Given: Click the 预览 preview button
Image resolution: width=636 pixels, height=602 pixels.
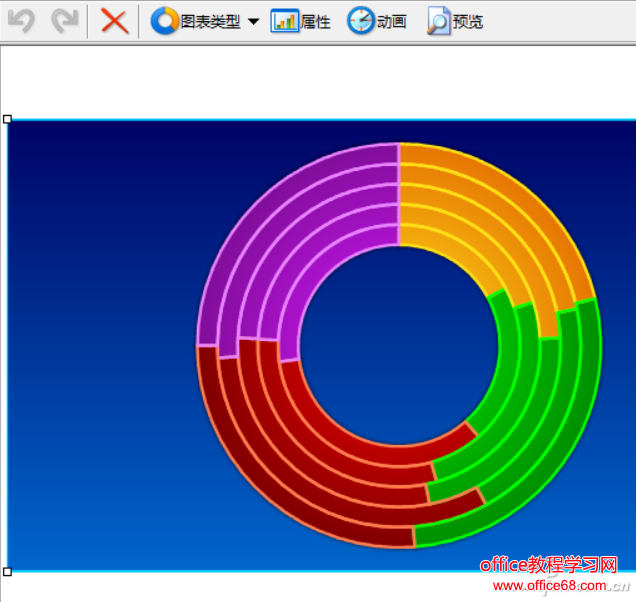Looking at the screenshot, I should point(455,21).
